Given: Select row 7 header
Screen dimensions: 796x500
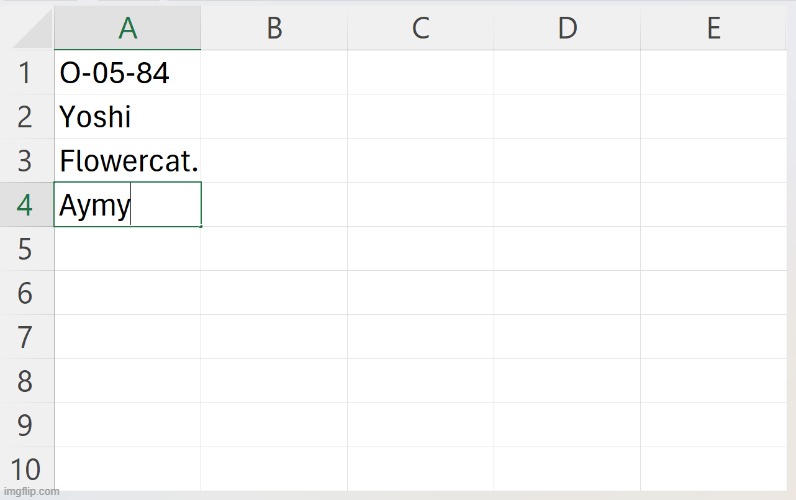Looking at the screenshot, I should coord(25,337).
